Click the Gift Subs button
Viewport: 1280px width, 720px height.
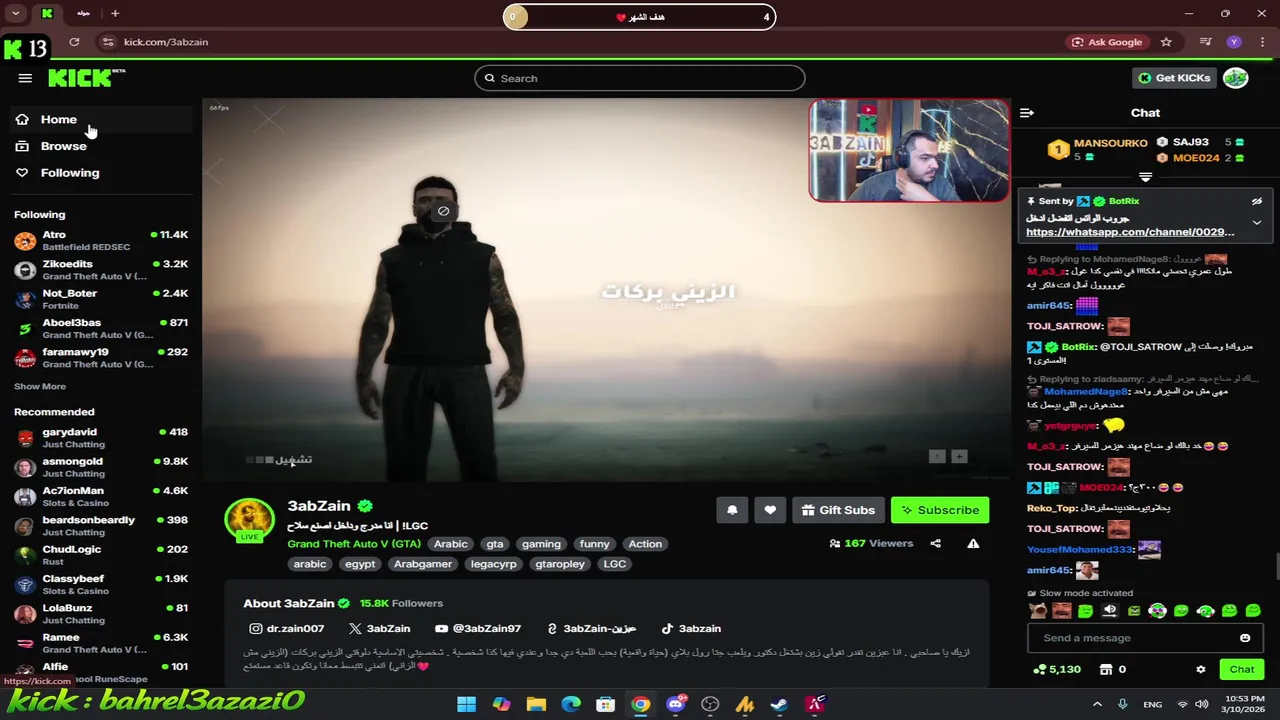(838, 510)
